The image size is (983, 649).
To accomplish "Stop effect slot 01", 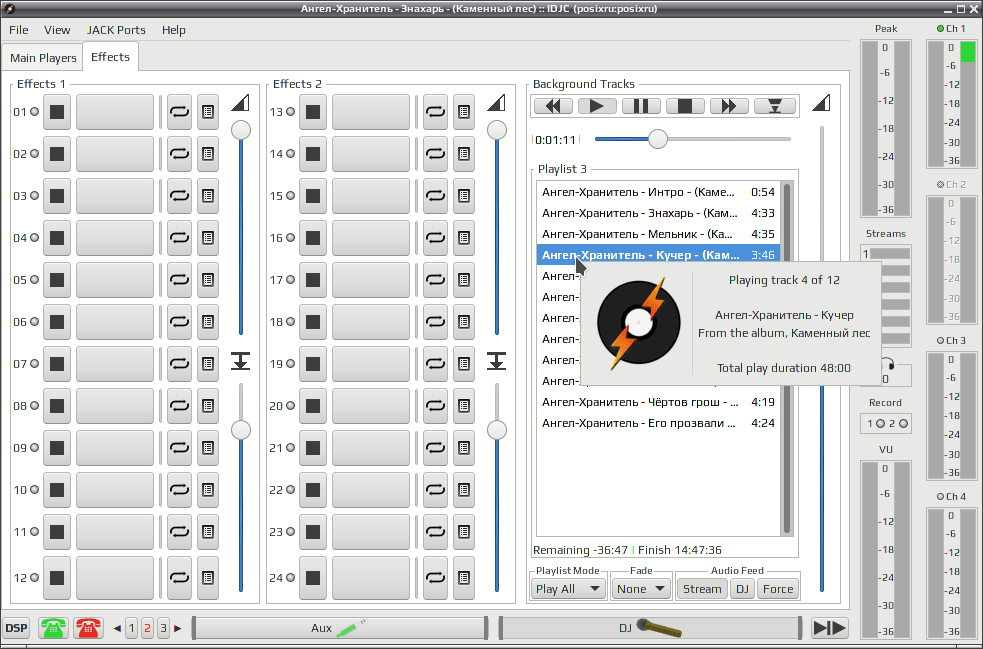I will [x=57, y=112].
